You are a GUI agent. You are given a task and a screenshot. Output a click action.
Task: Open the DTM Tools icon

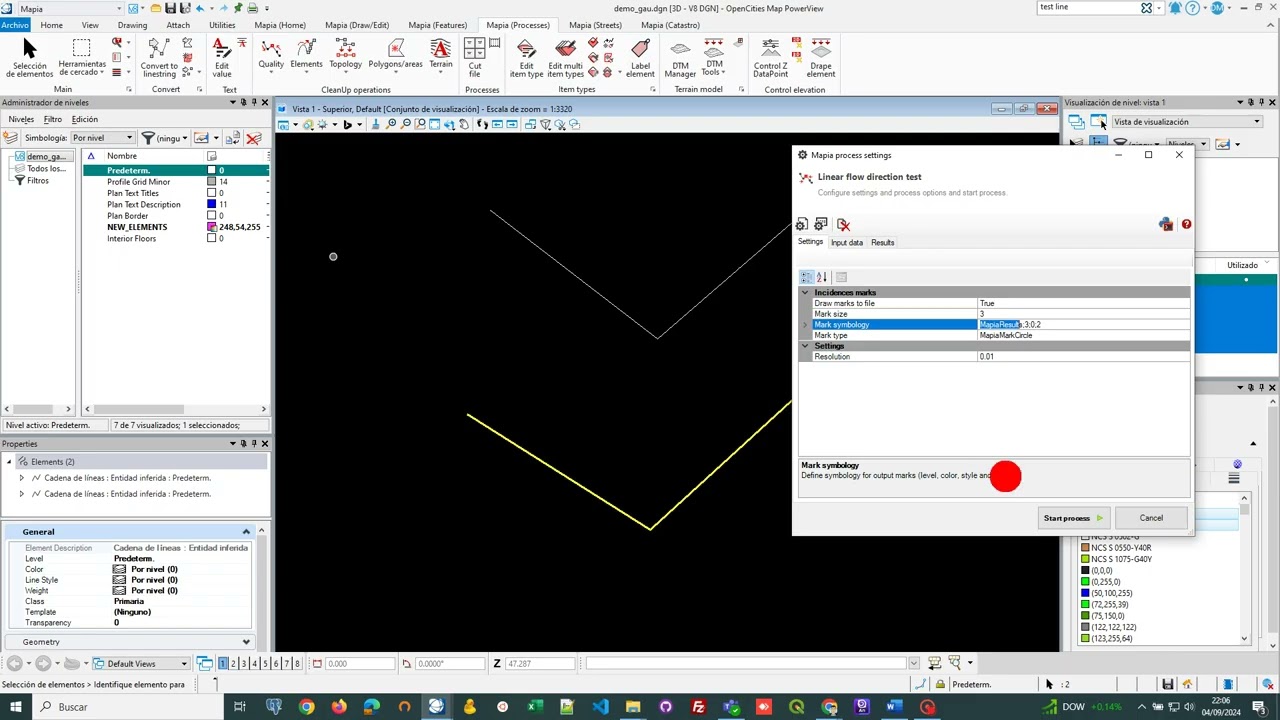[x=714, y=57]
